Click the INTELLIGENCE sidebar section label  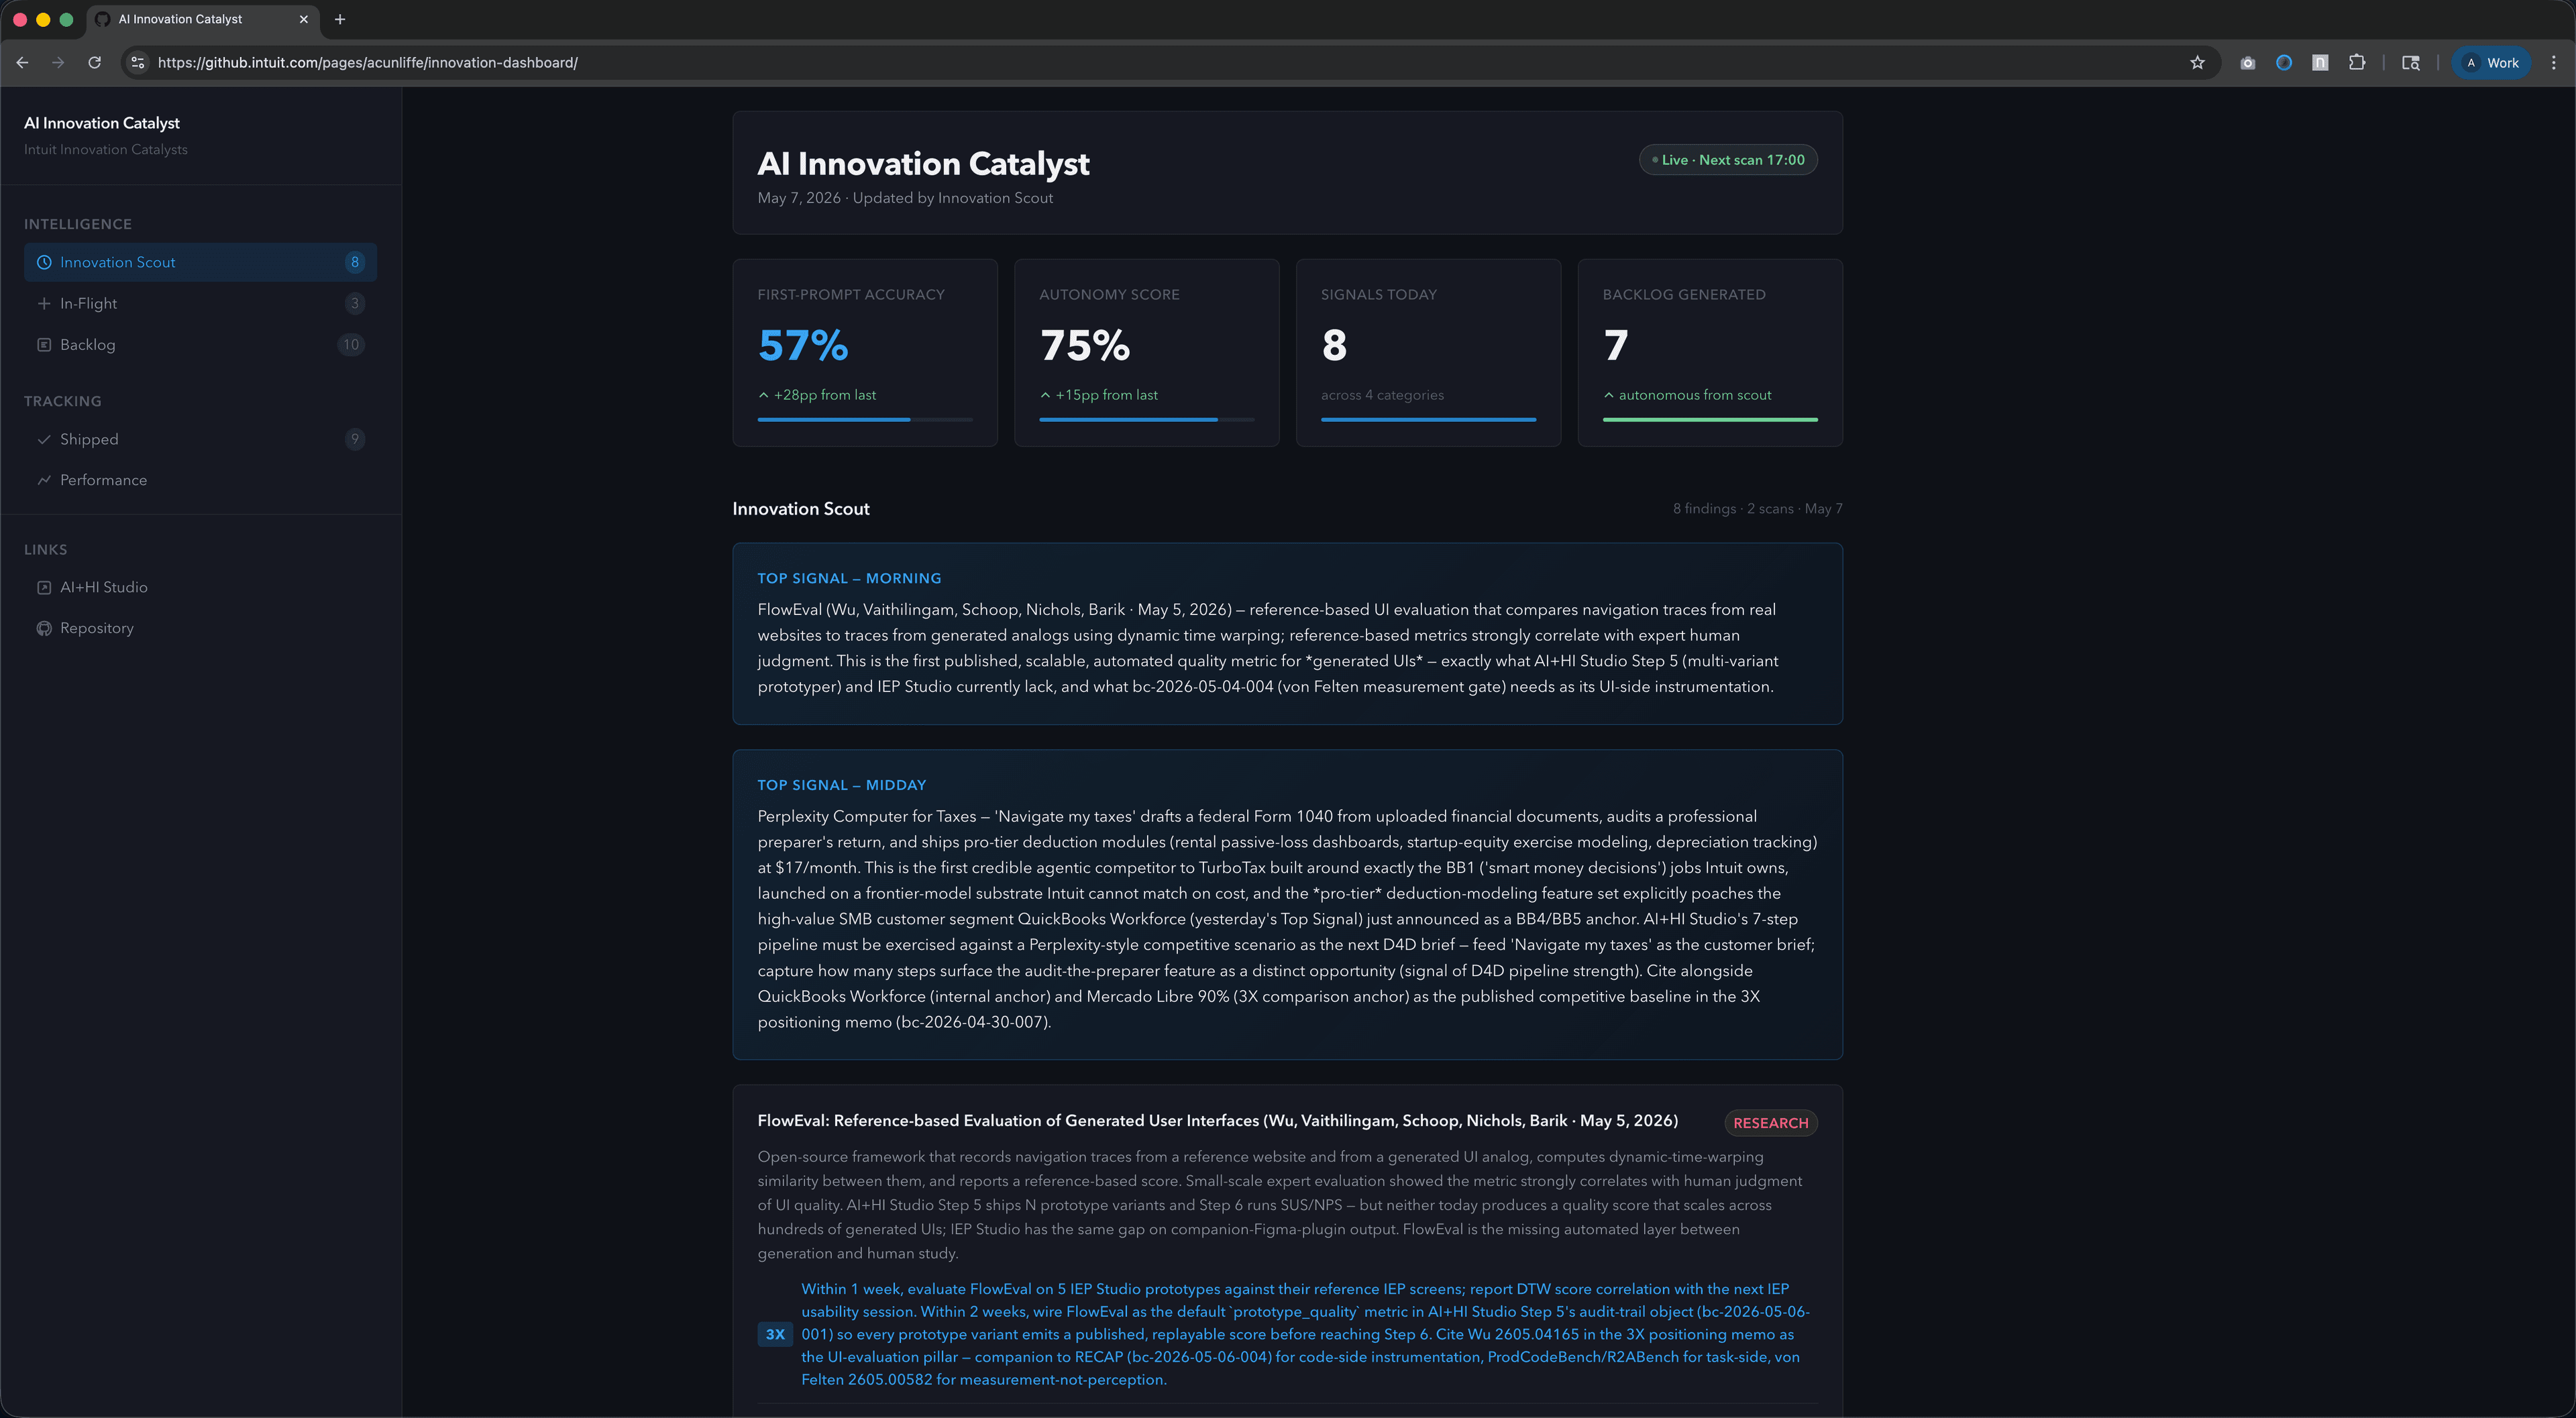78,224
